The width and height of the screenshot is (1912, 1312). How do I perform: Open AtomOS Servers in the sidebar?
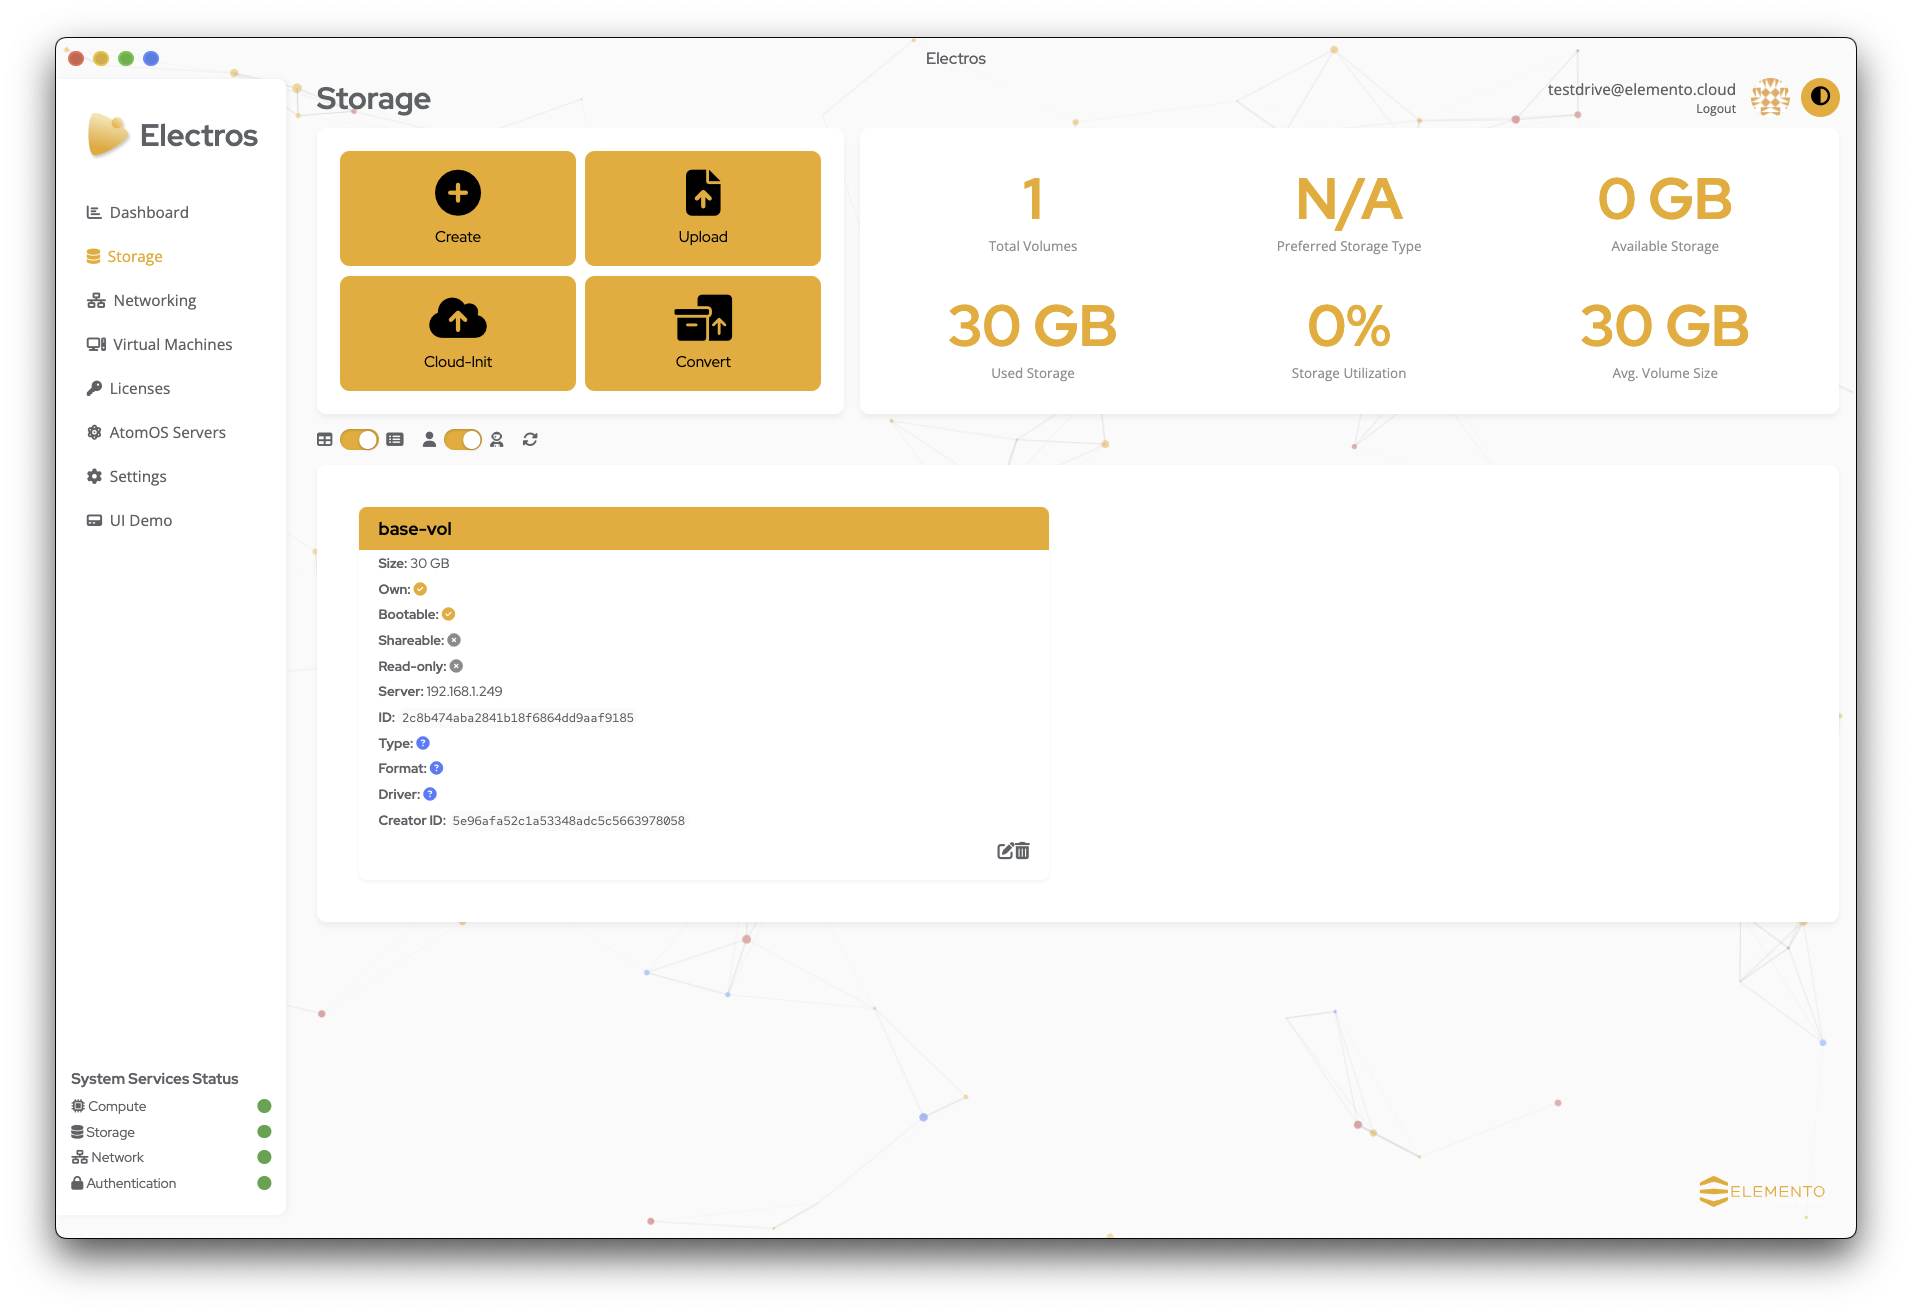coord(156,432)
